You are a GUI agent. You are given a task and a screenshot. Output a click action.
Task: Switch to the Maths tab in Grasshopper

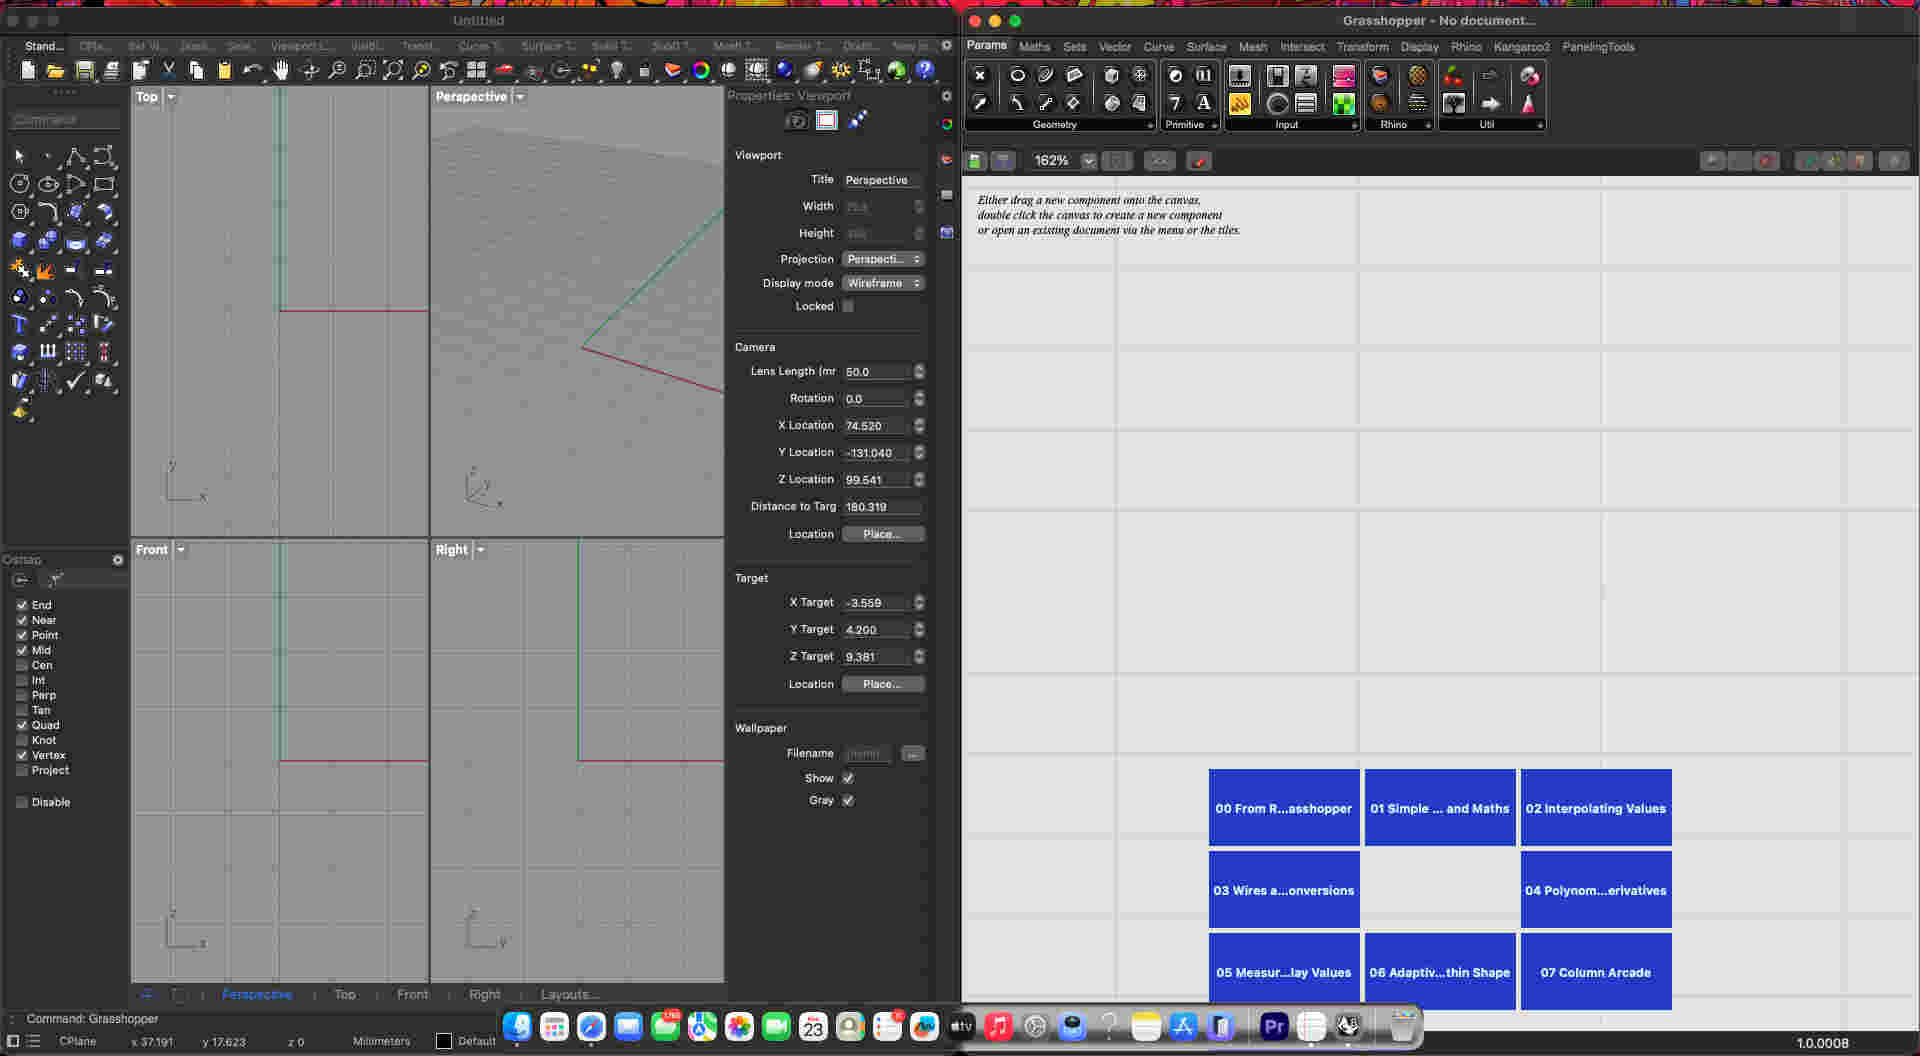(x=1034, y=47)
